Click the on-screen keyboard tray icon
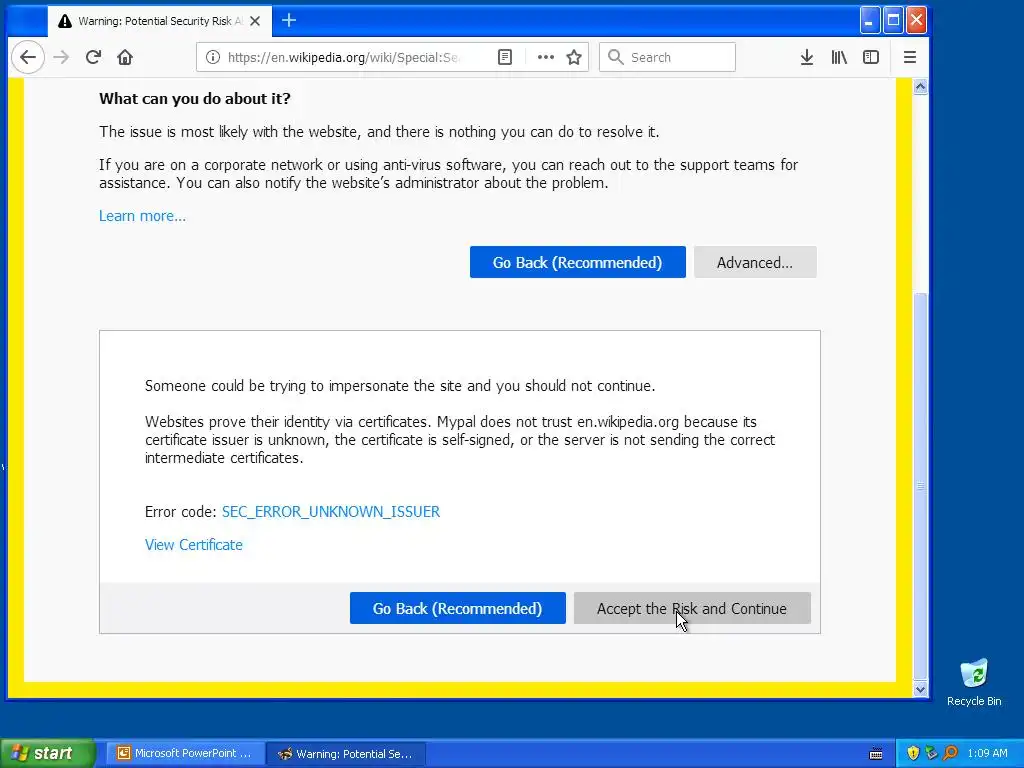Screen dimensions: 1024x768 click(x=876, y=754)
